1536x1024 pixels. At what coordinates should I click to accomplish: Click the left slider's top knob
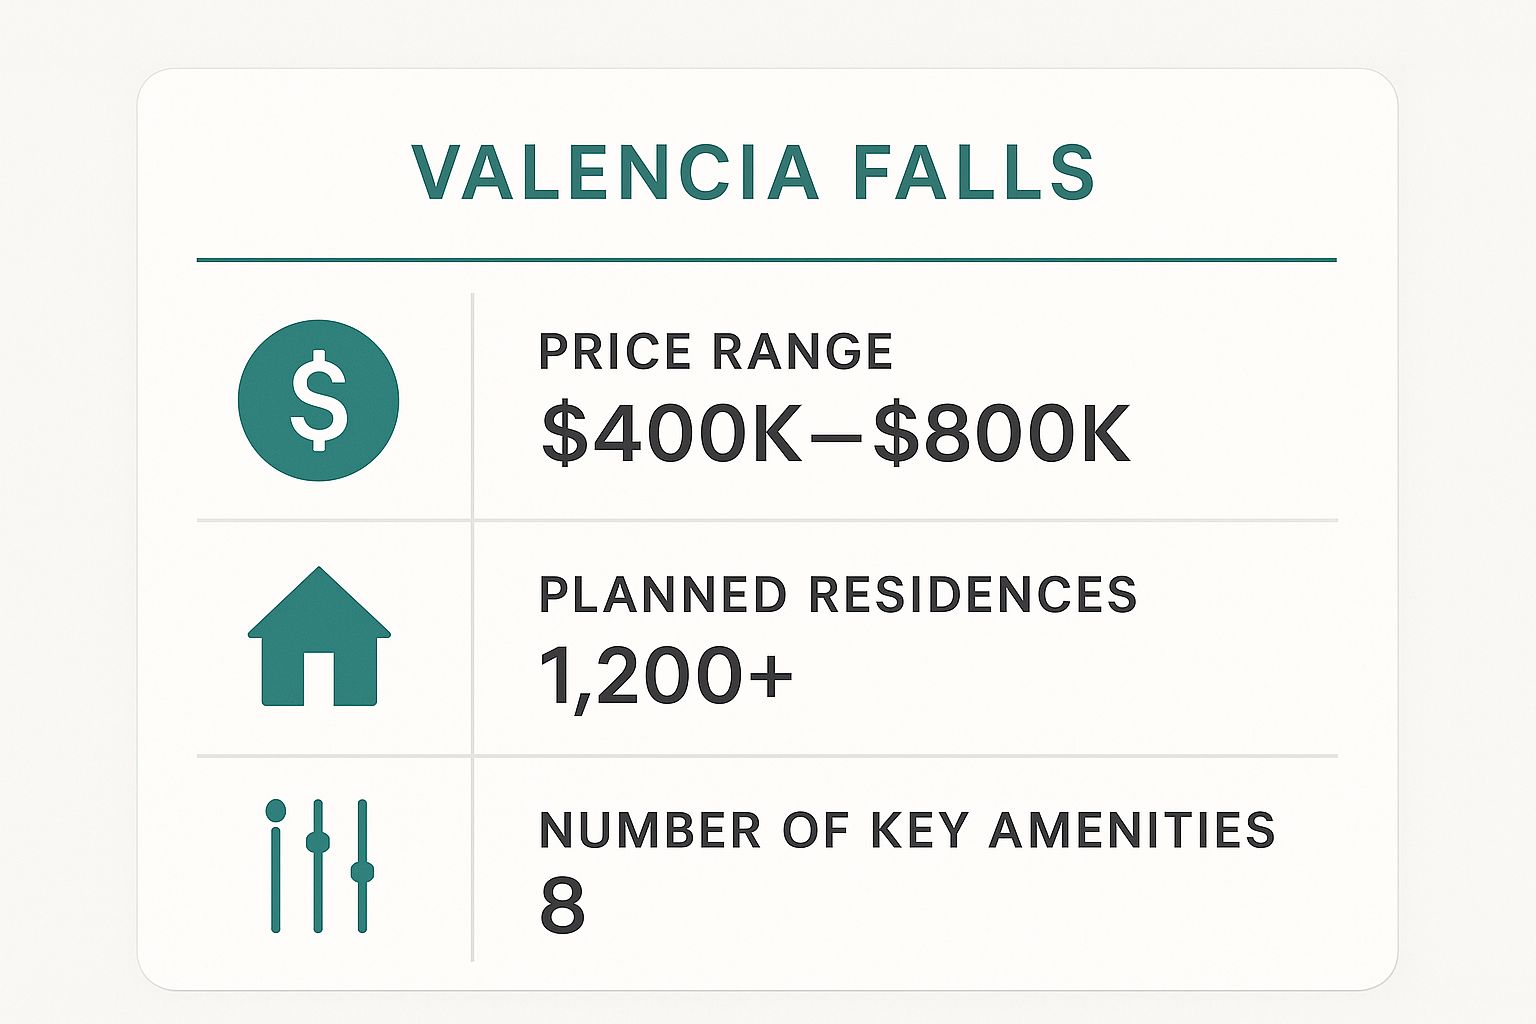276,810
